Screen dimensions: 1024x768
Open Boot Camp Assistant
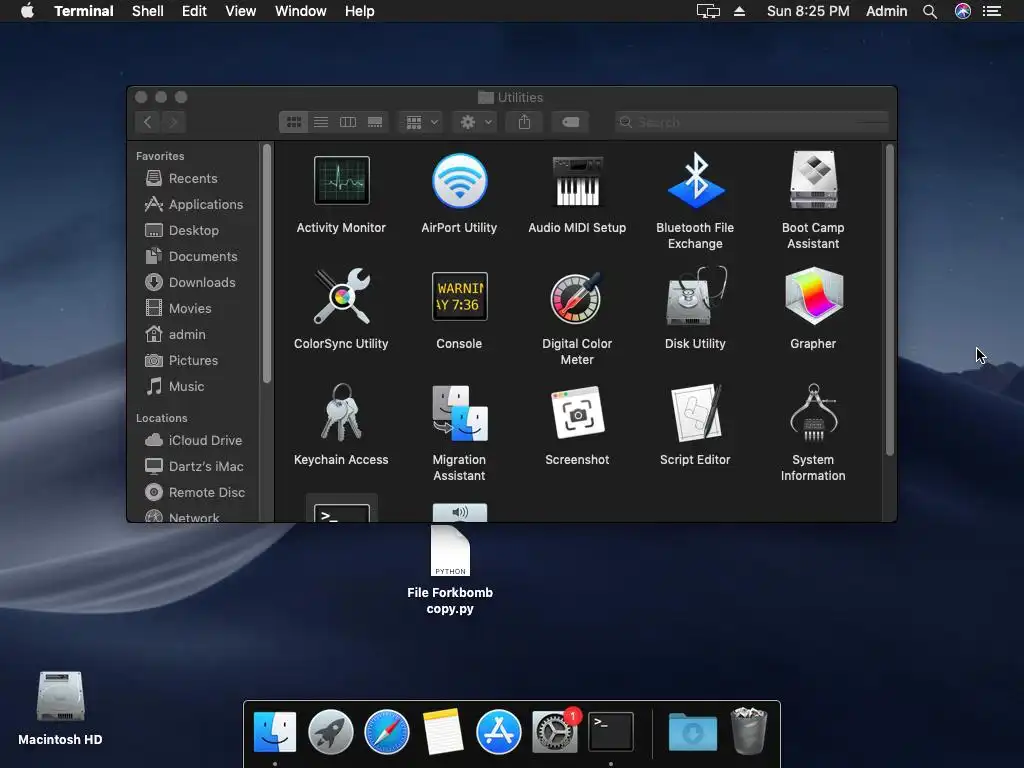pyautogui.click(x=813, y=180)
